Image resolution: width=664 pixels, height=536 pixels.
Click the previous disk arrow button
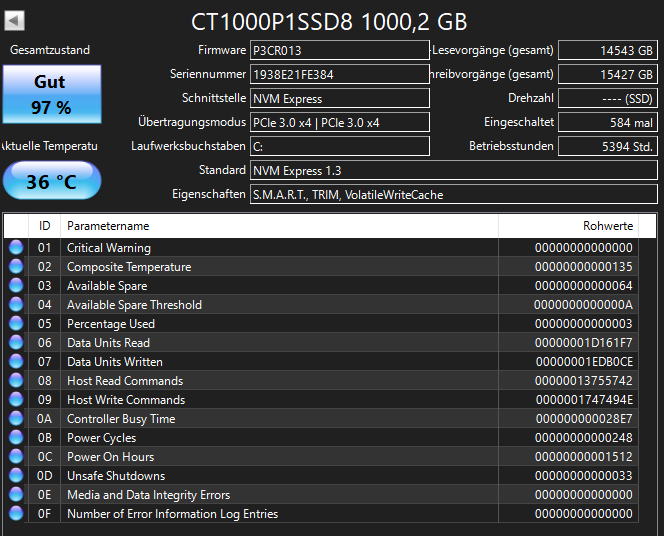pos(14,20)
